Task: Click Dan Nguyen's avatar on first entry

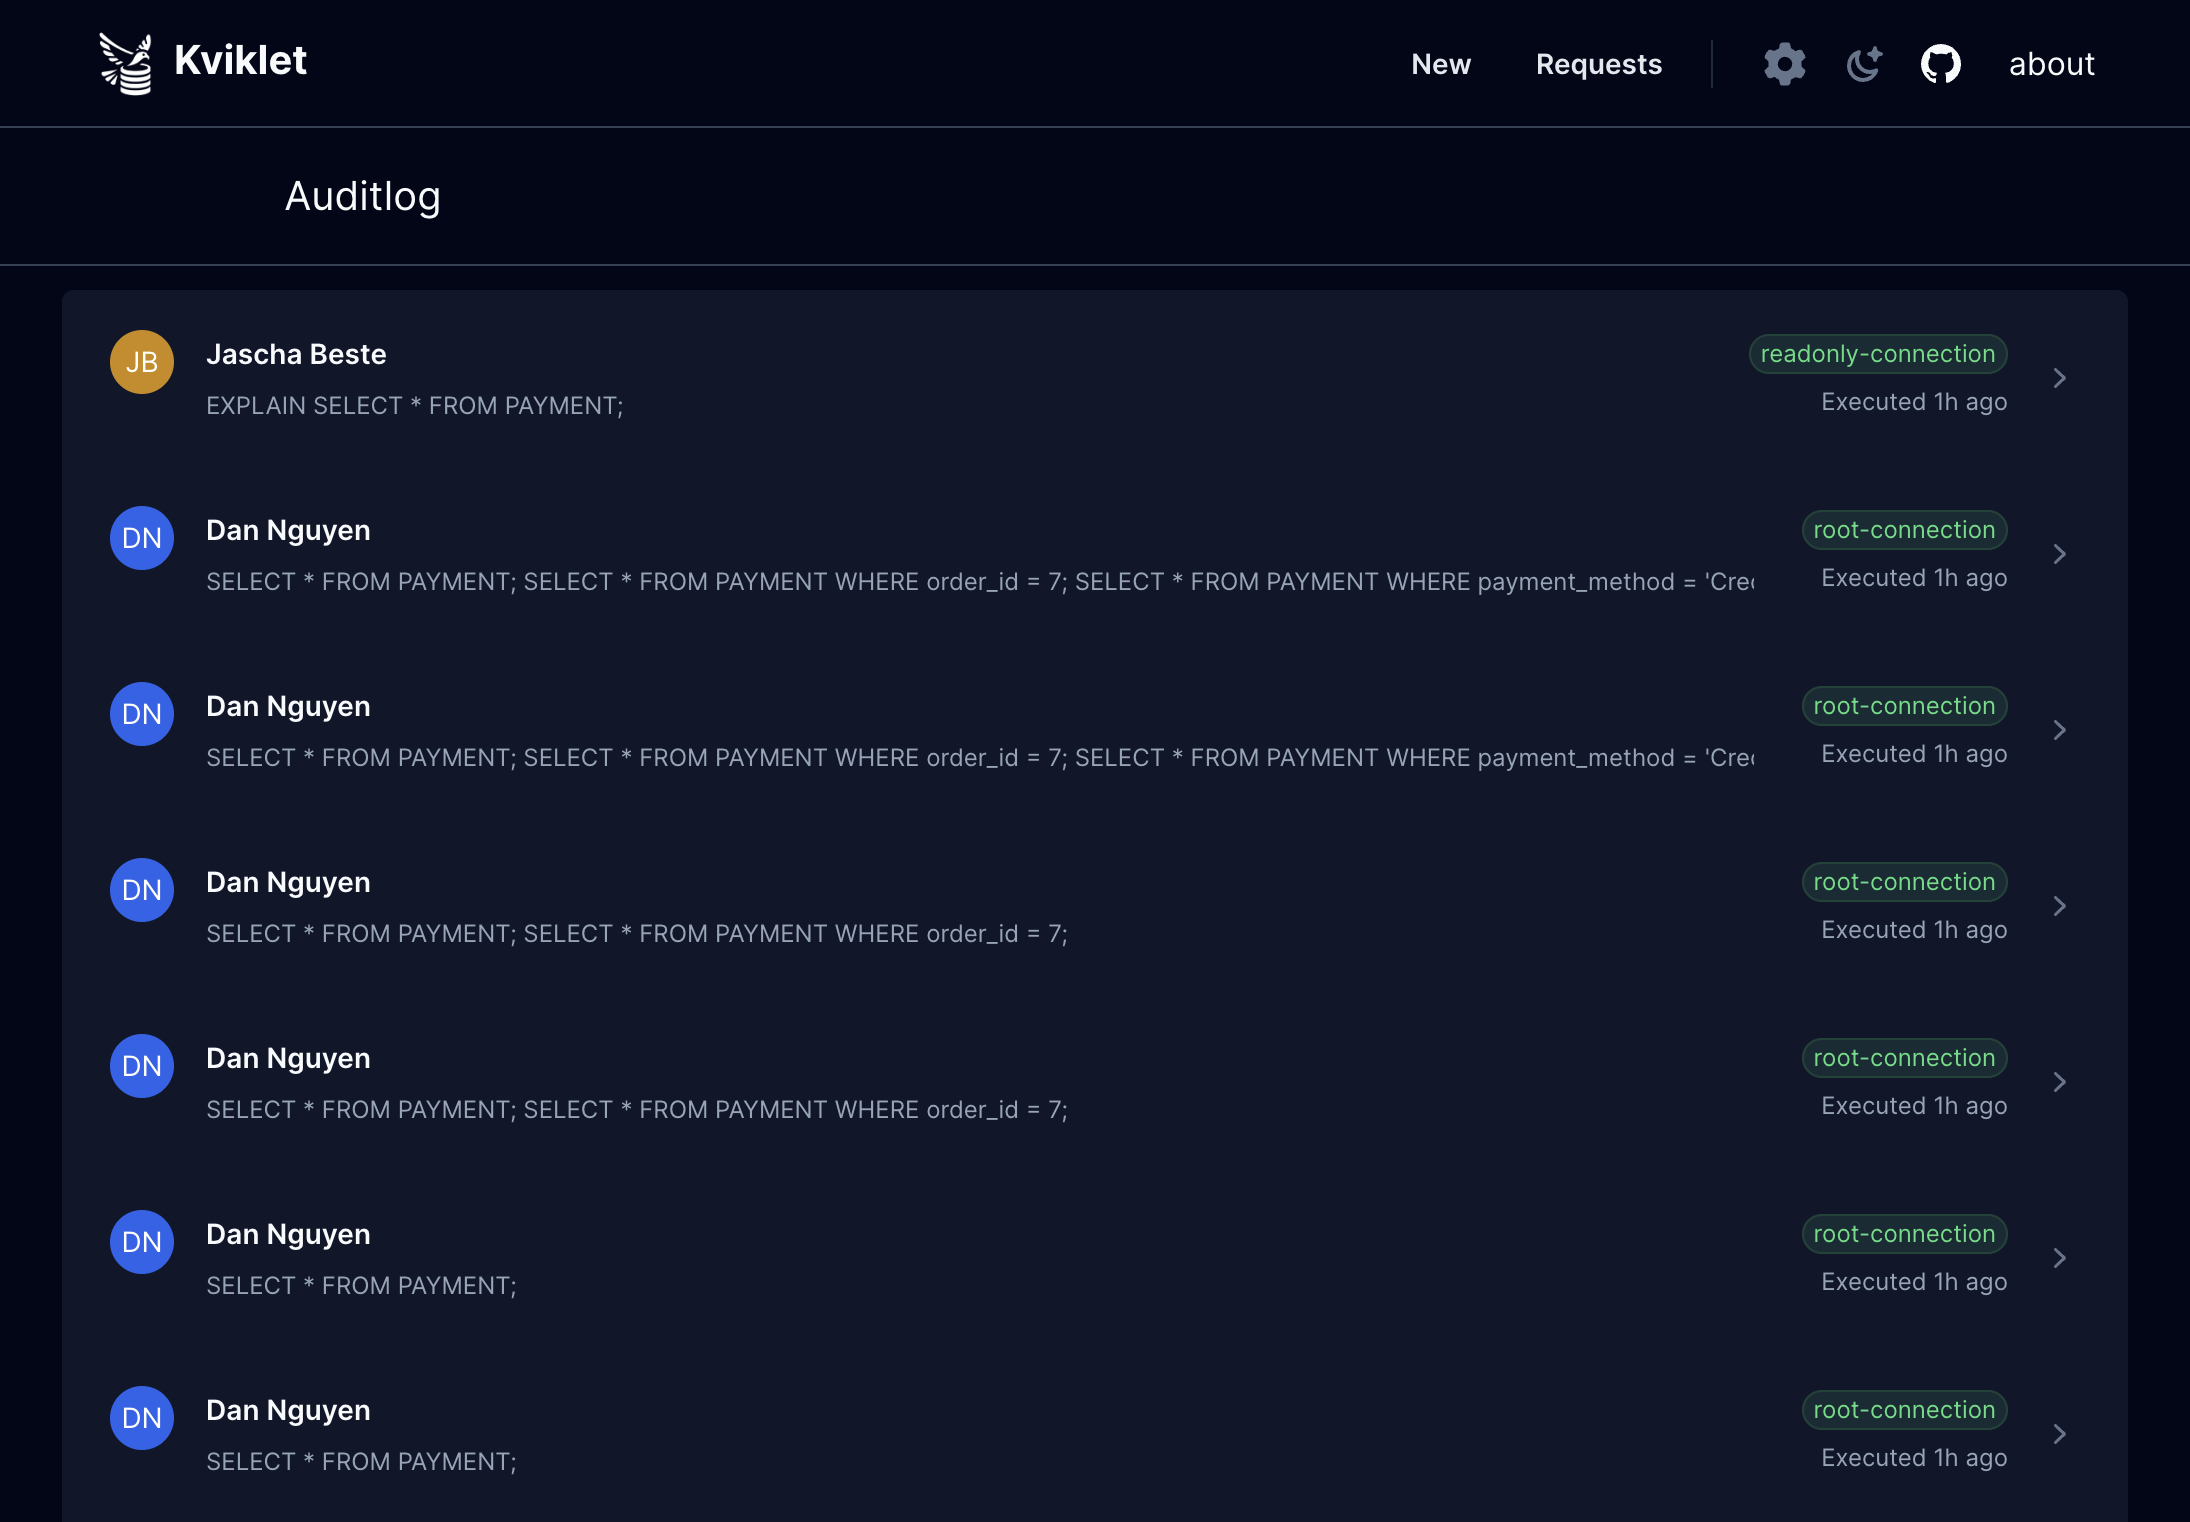Action: (140, 537)
